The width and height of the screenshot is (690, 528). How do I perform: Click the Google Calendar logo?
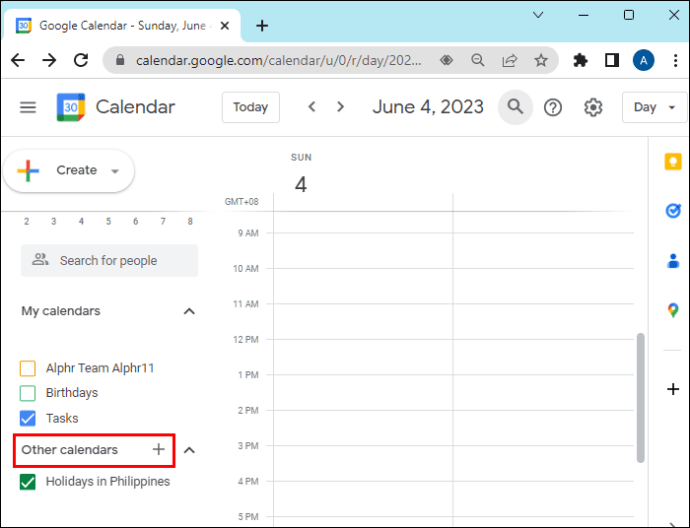[70, 107]
